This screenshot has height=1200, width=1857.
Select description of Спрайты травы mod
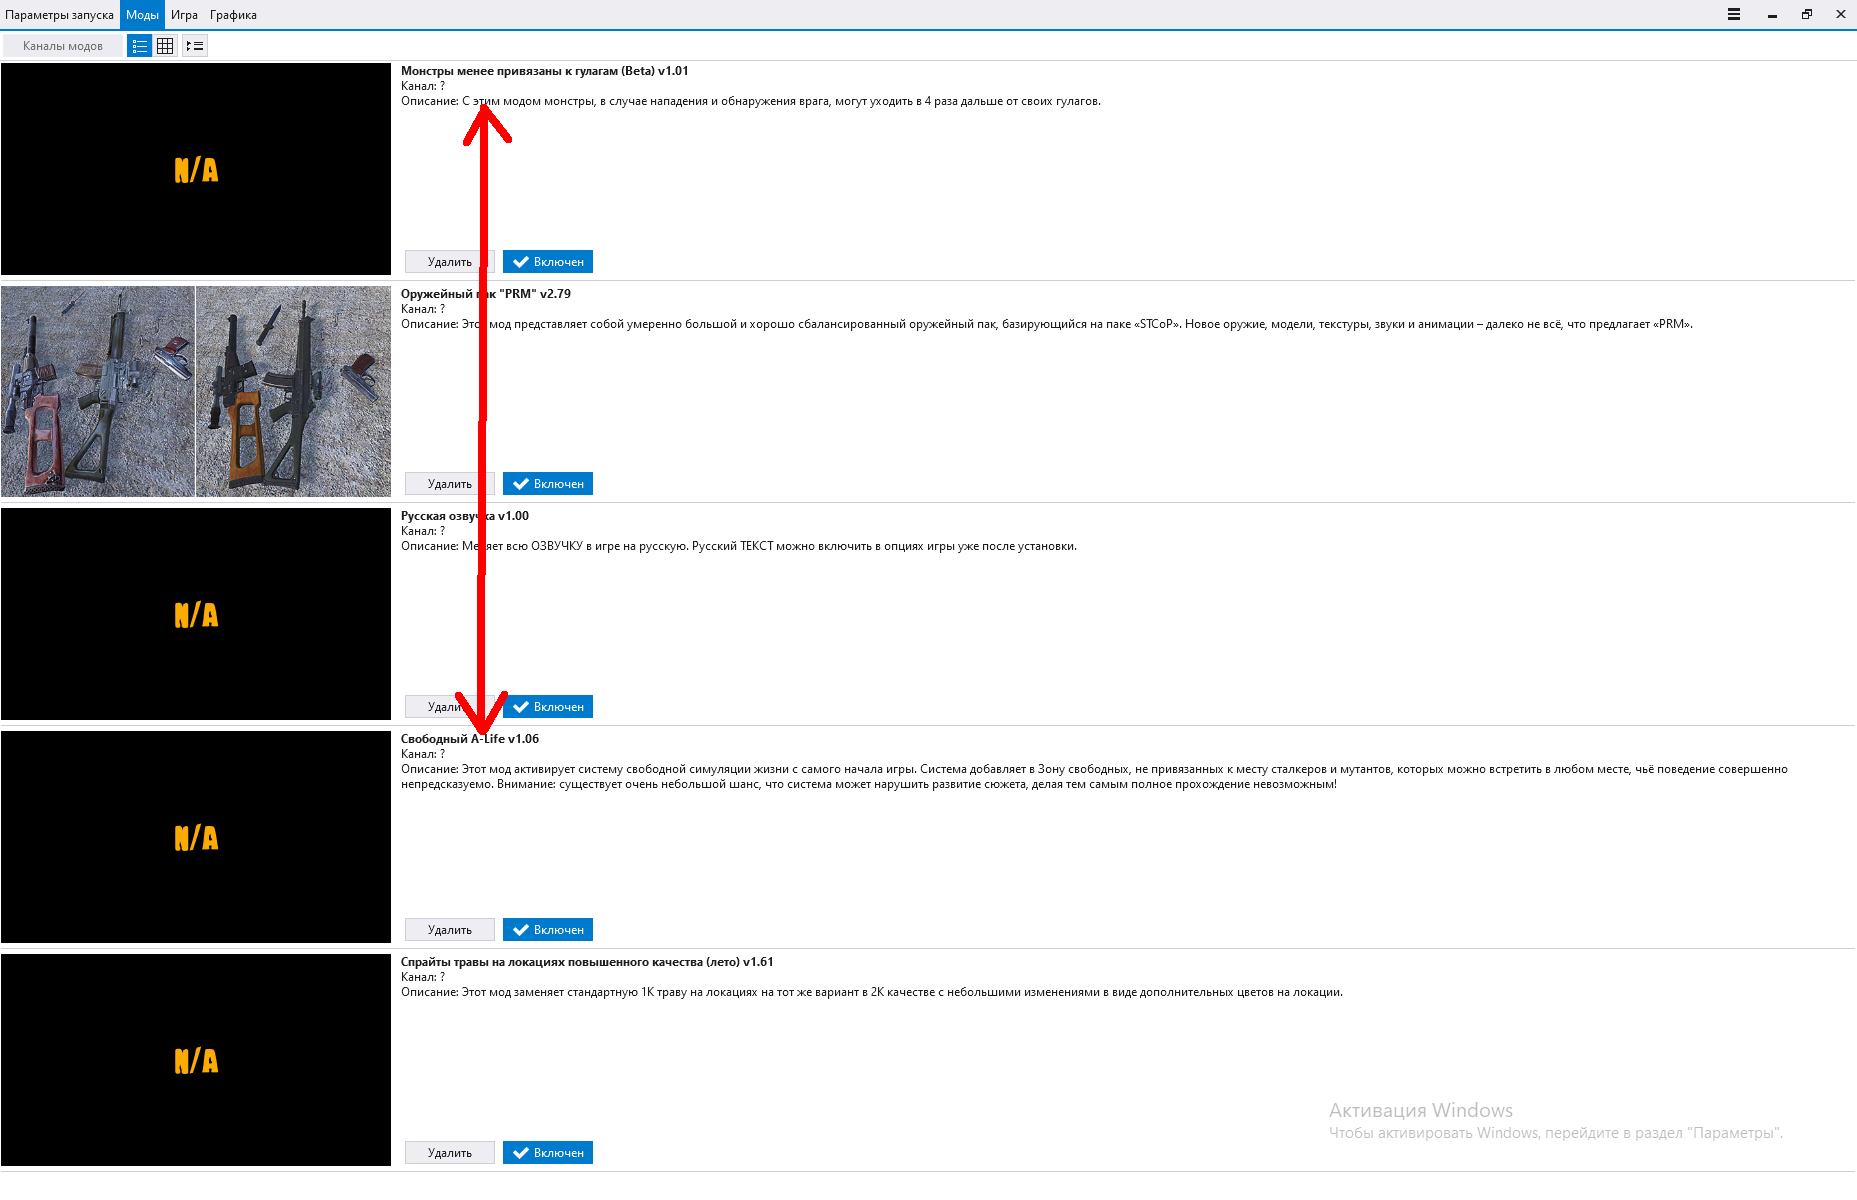(x=872, y=992)
